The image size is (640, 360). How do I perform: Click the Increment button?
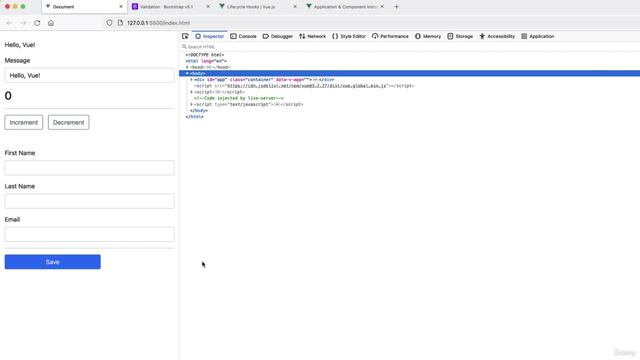tap(24, 122)
